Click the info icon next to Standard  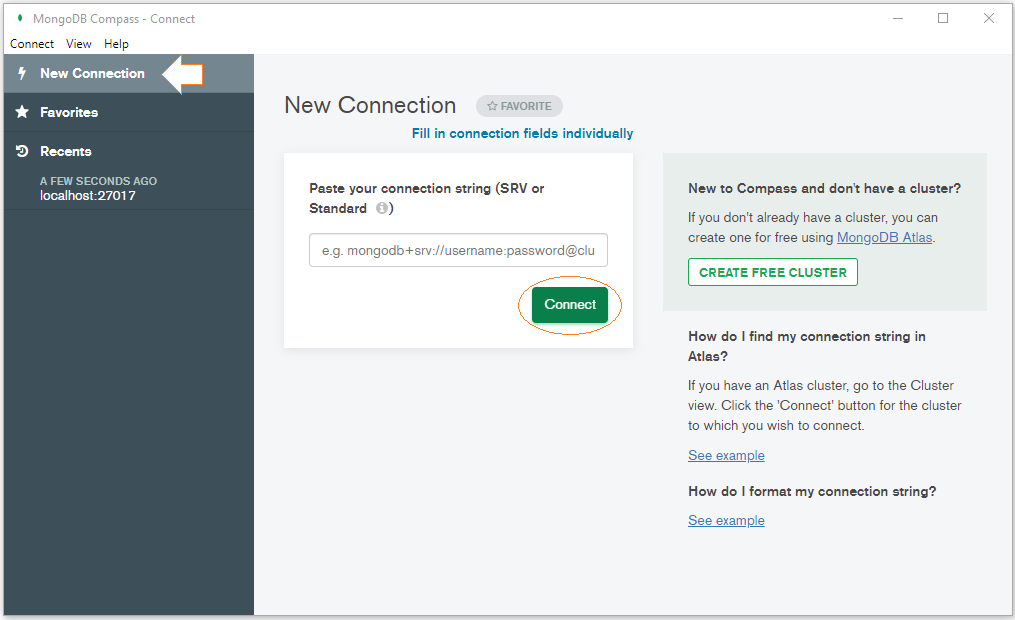(x=382, y=208)
